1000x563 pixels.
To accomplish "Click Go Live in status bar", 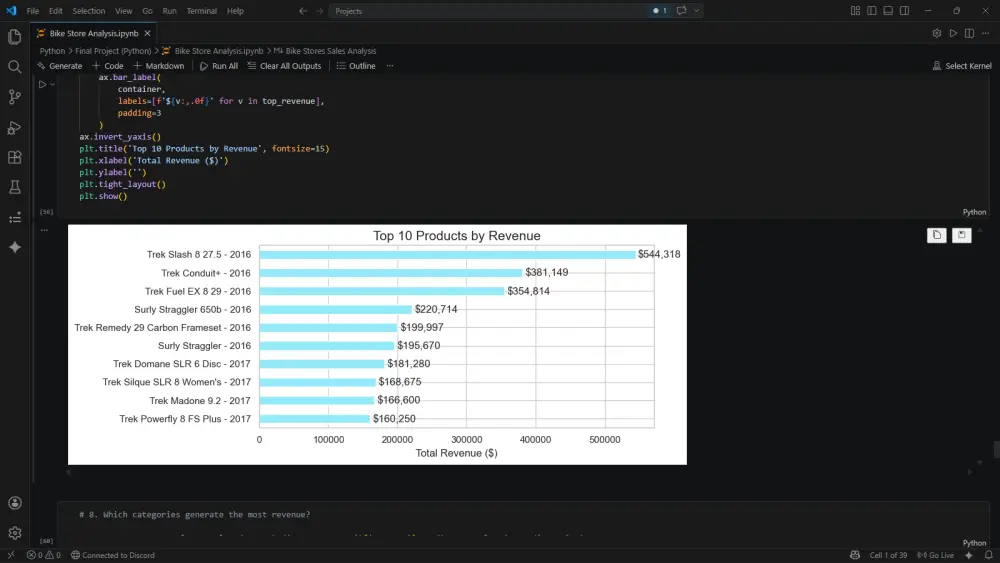I will point(935,555).
